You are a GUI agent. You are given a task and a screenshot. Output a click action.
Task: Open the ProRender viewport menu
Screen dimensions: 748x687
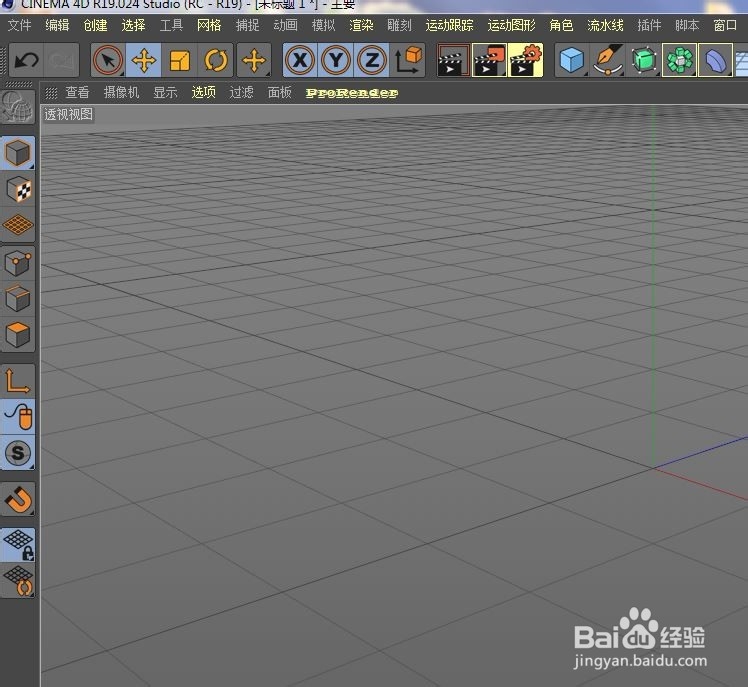click(352, 93)
